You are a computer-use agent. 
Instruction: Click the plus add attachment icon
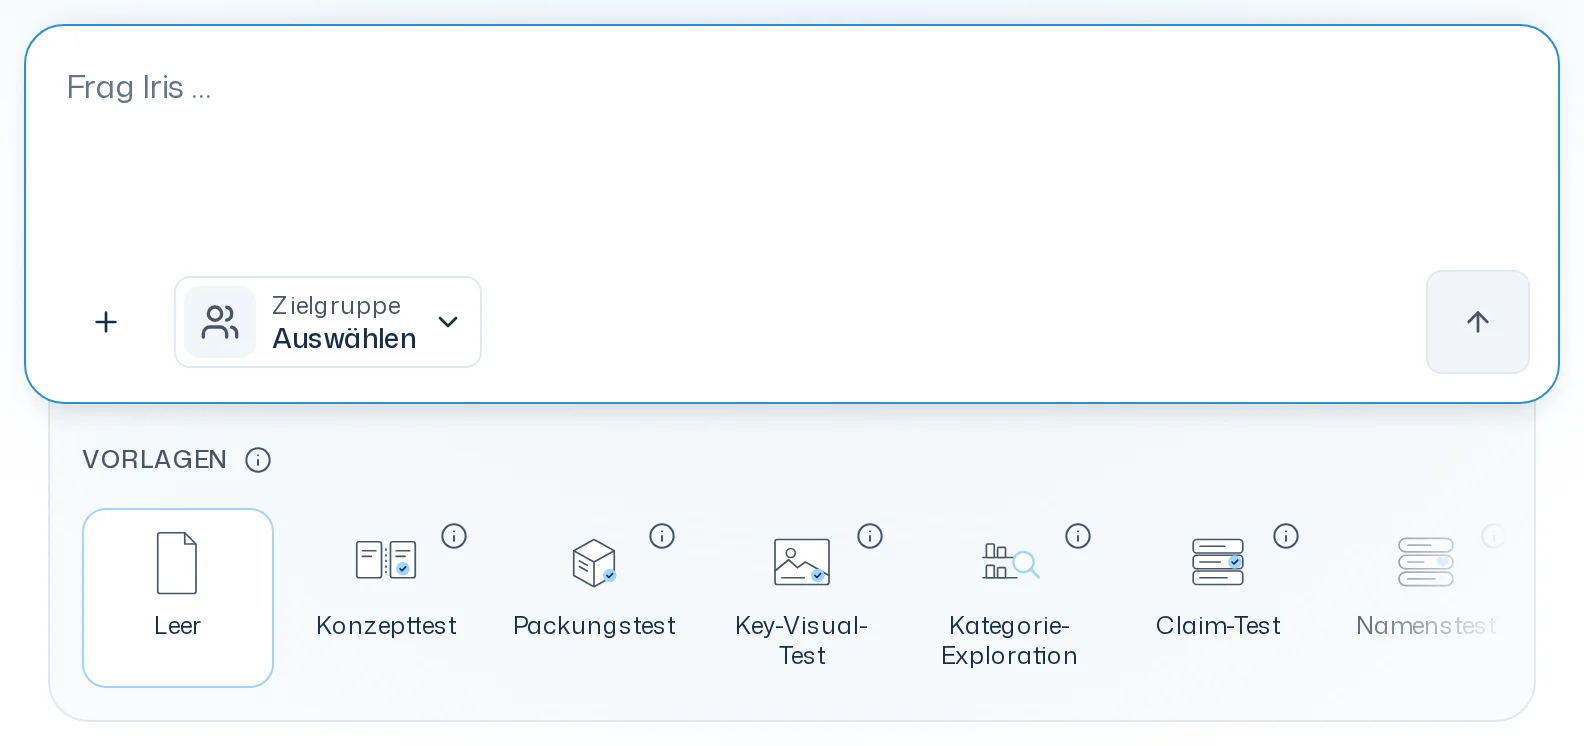(x=106, y=322)
